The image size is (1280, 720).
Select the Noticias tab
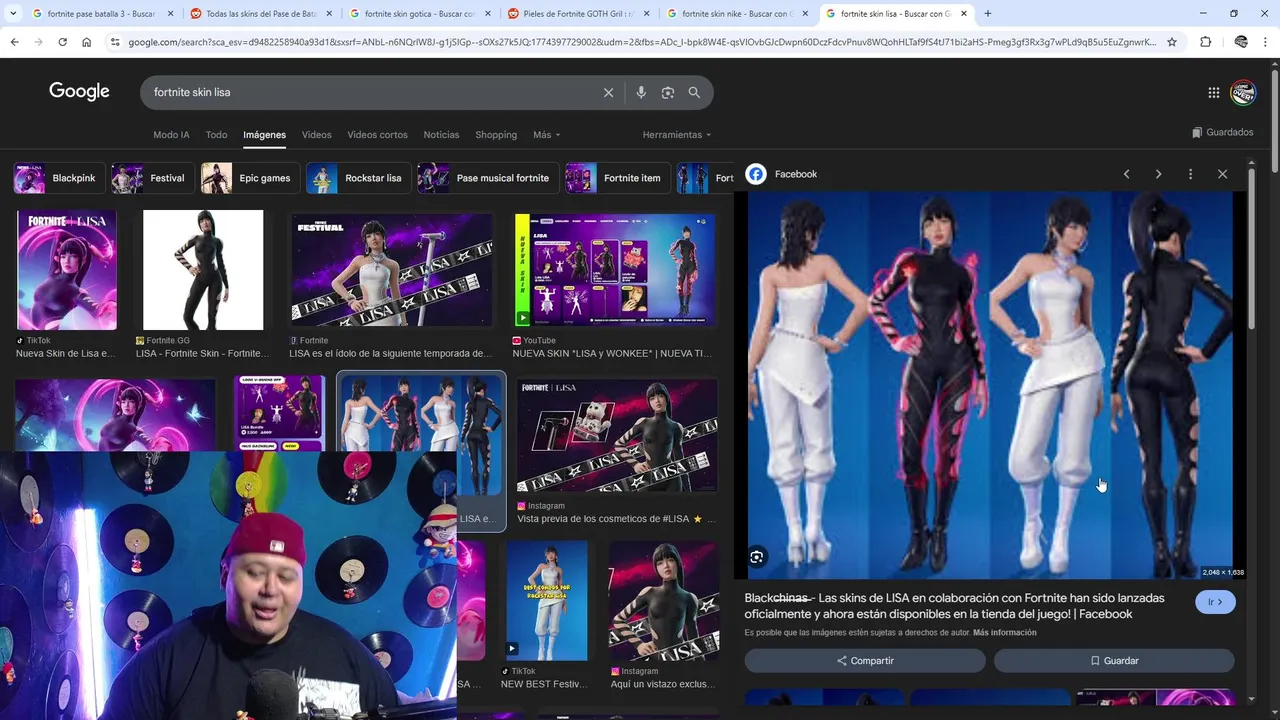(441, 135)
